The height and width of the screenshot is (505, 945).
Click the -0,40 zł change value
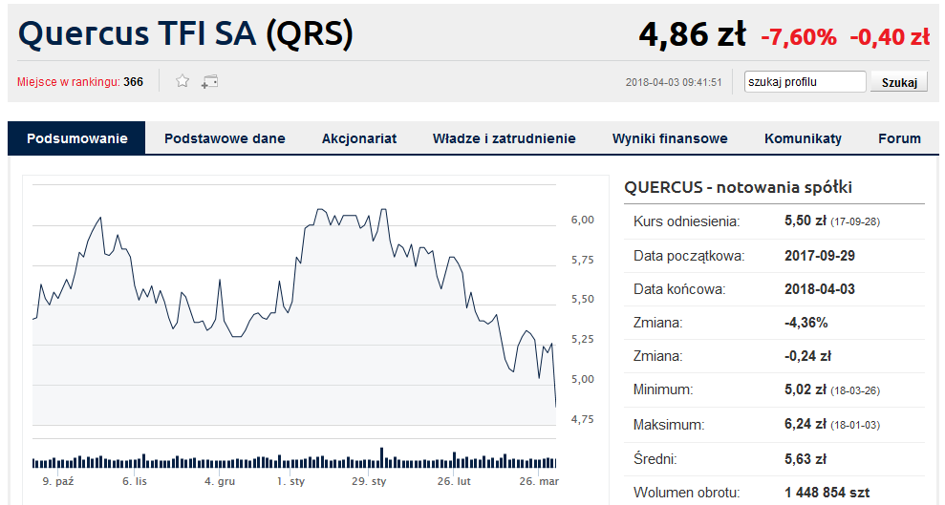click(x=890, y=37)
